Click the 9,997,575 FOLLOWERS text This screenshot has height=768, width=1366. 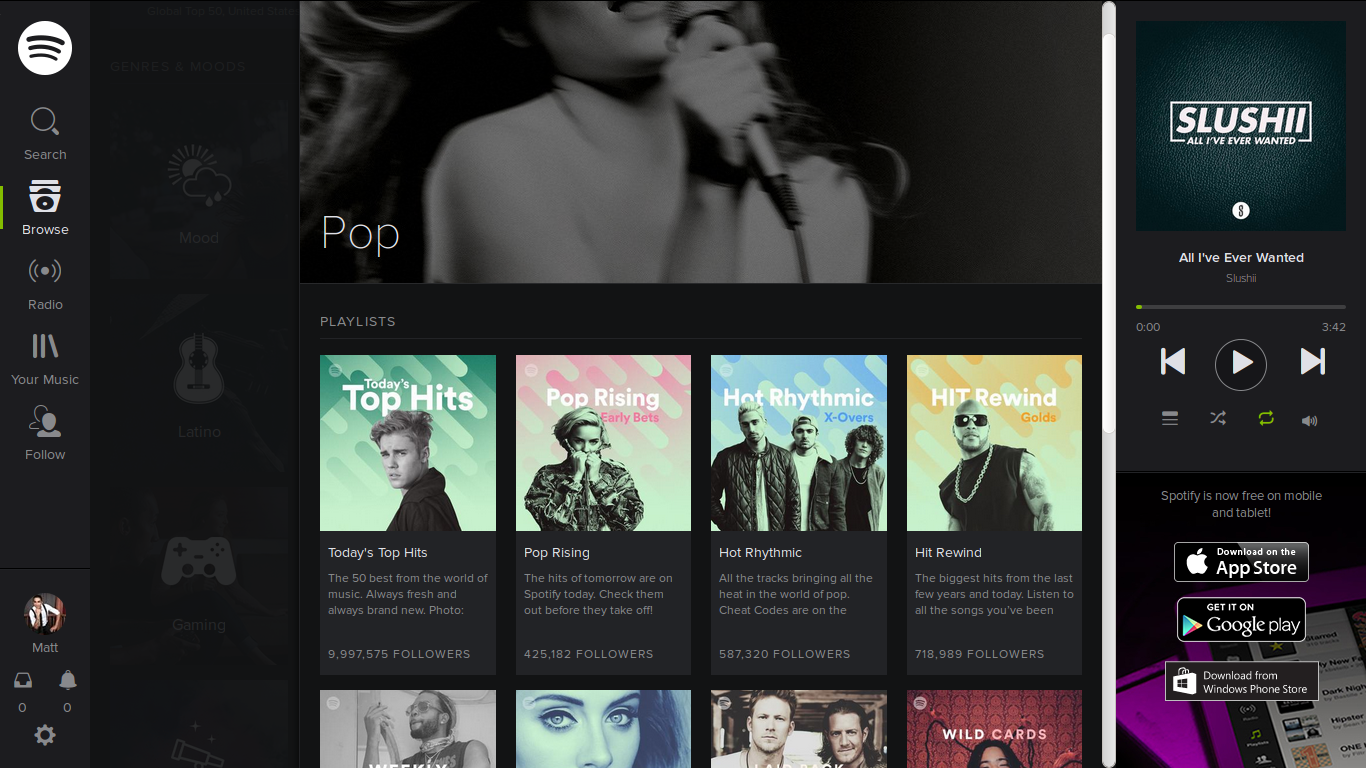[399, 654]
